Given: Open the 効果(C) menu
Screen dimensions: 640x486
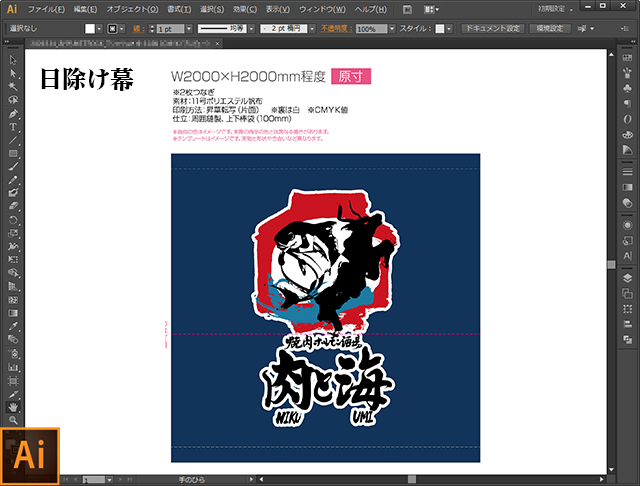Looking at the screenshot, I should (245, 9).
